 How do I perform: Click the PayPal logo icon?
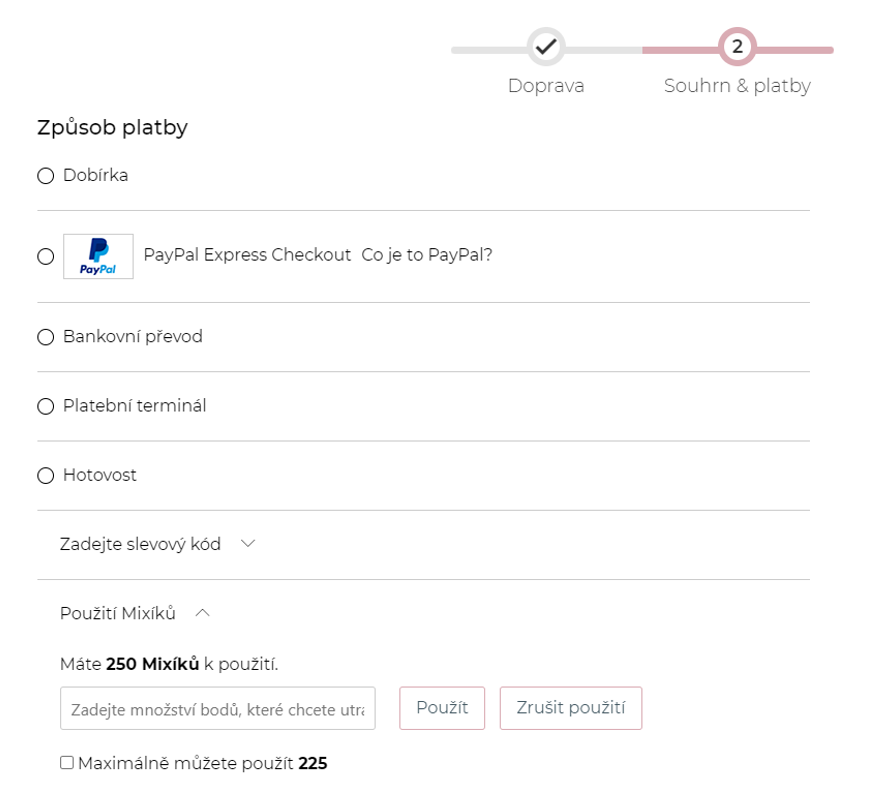(x=98, y=256)
